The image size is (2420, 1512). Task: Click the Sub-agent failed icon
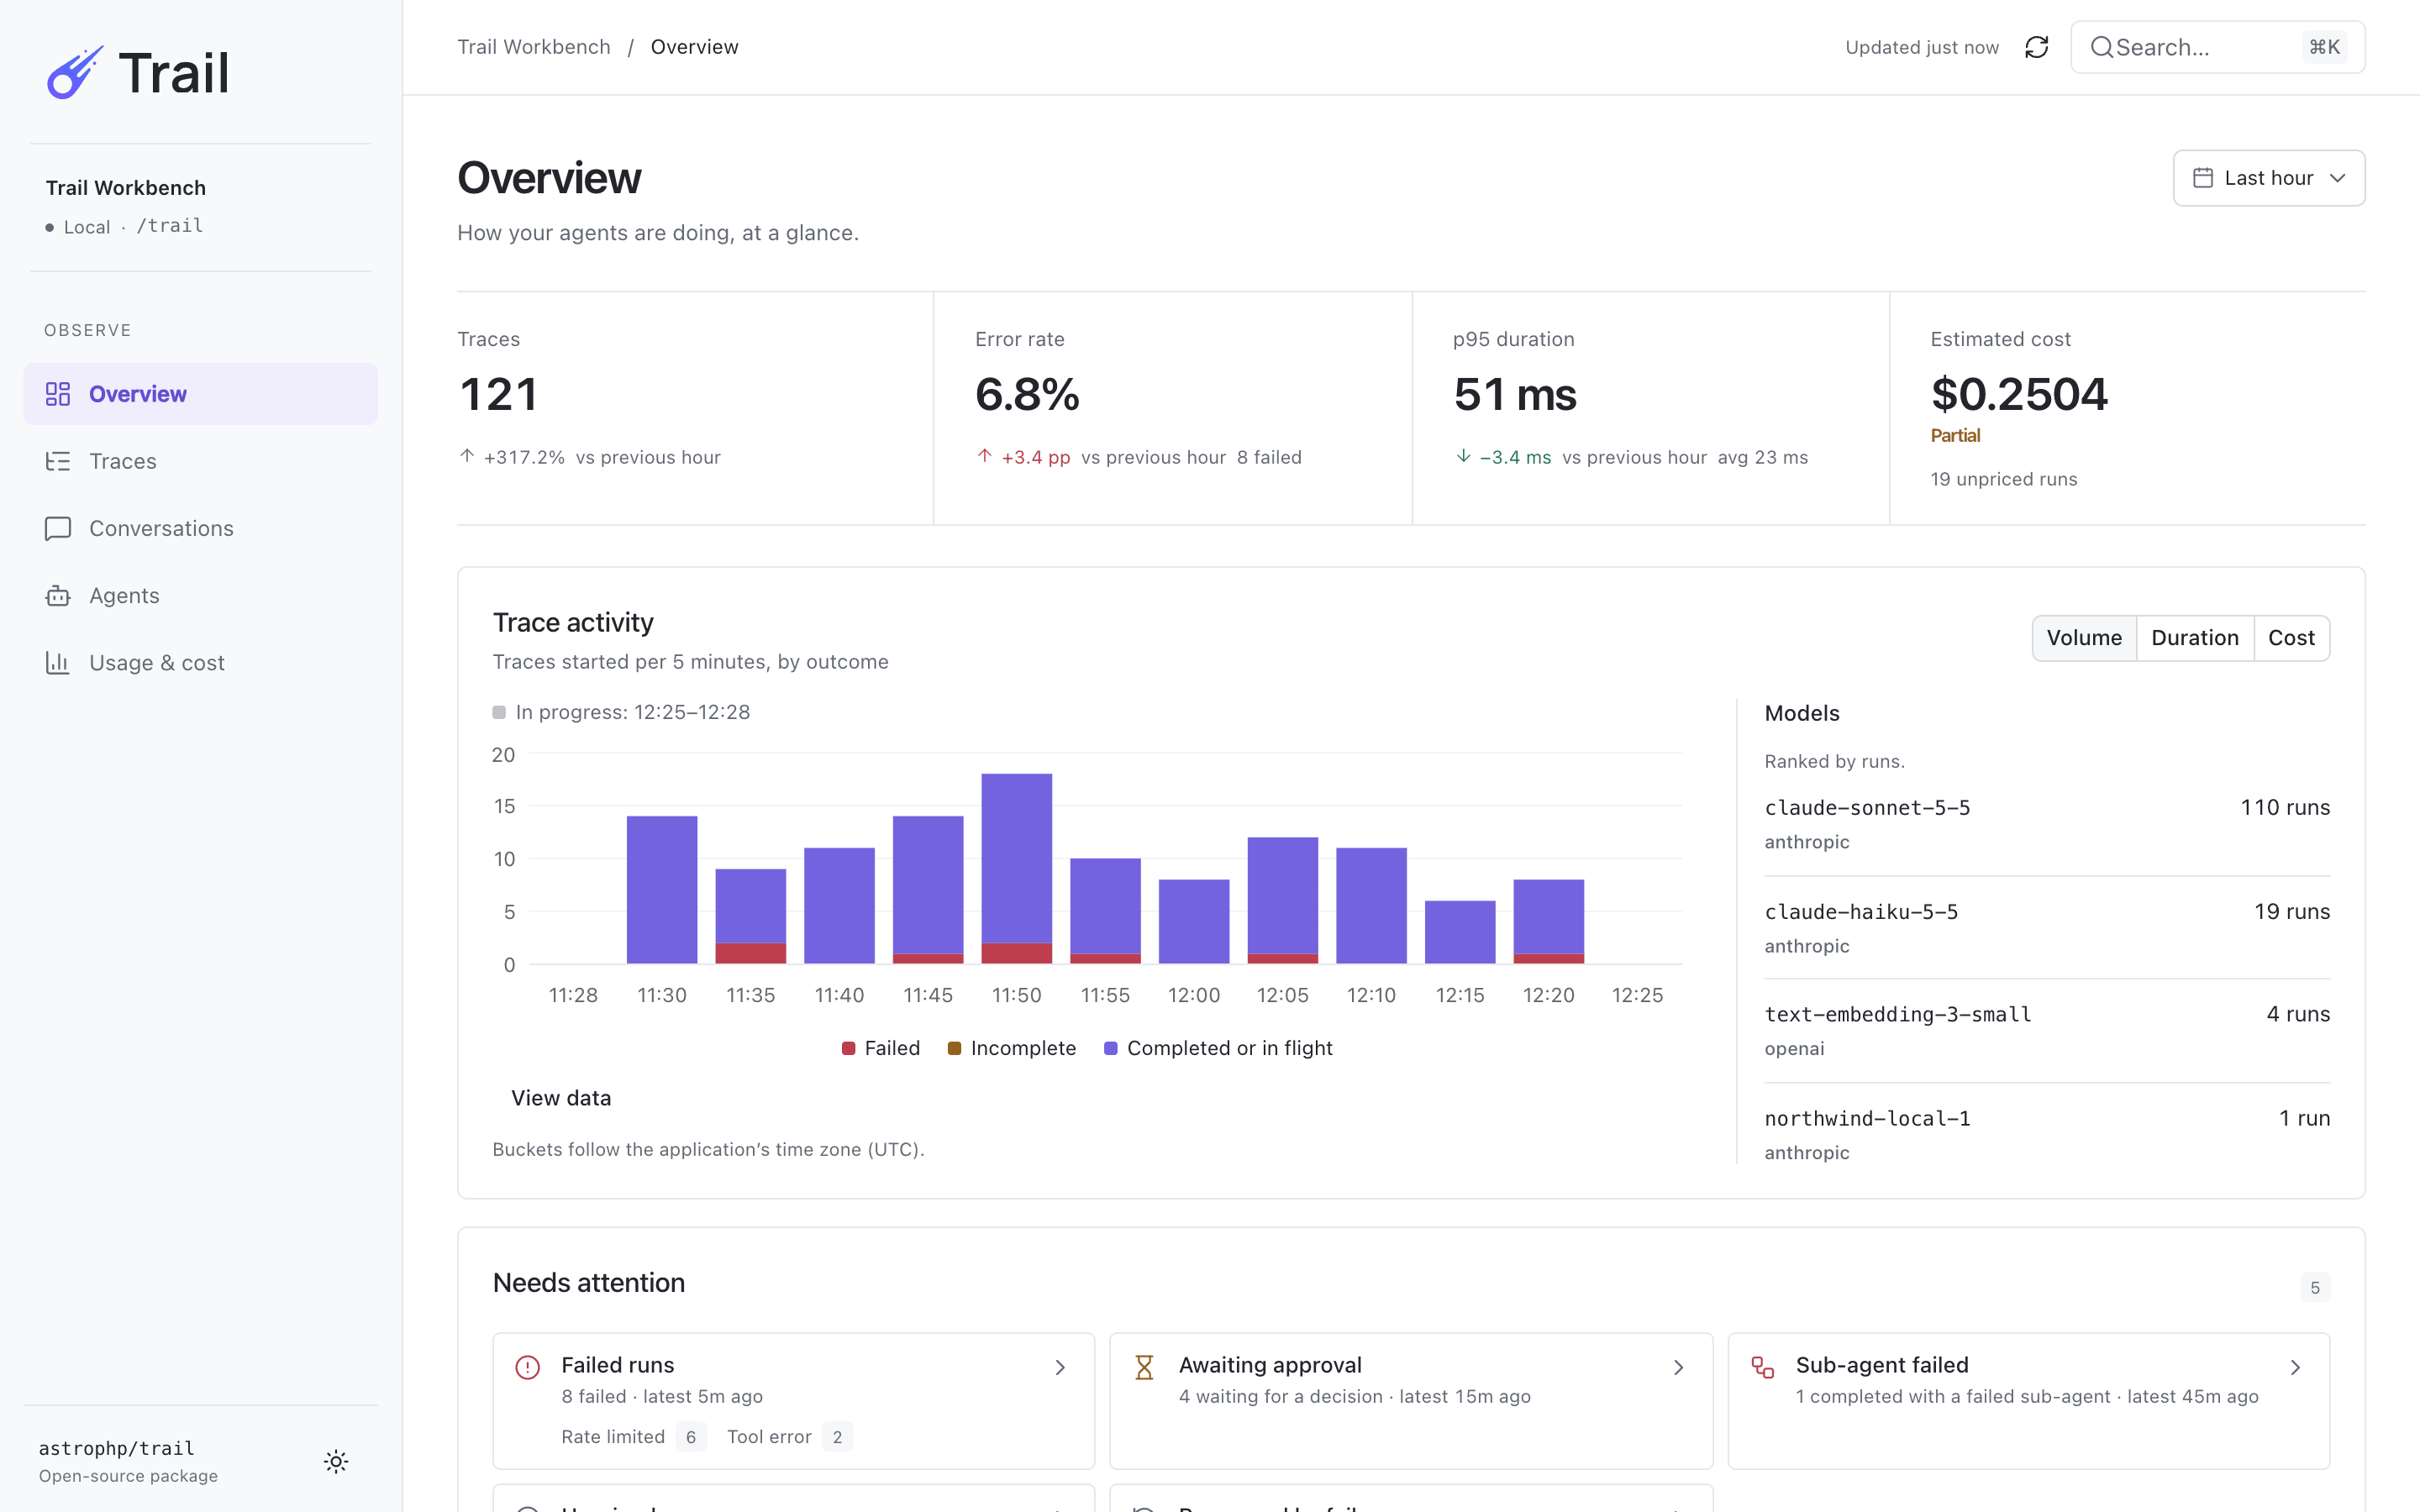point(1762,1367)
